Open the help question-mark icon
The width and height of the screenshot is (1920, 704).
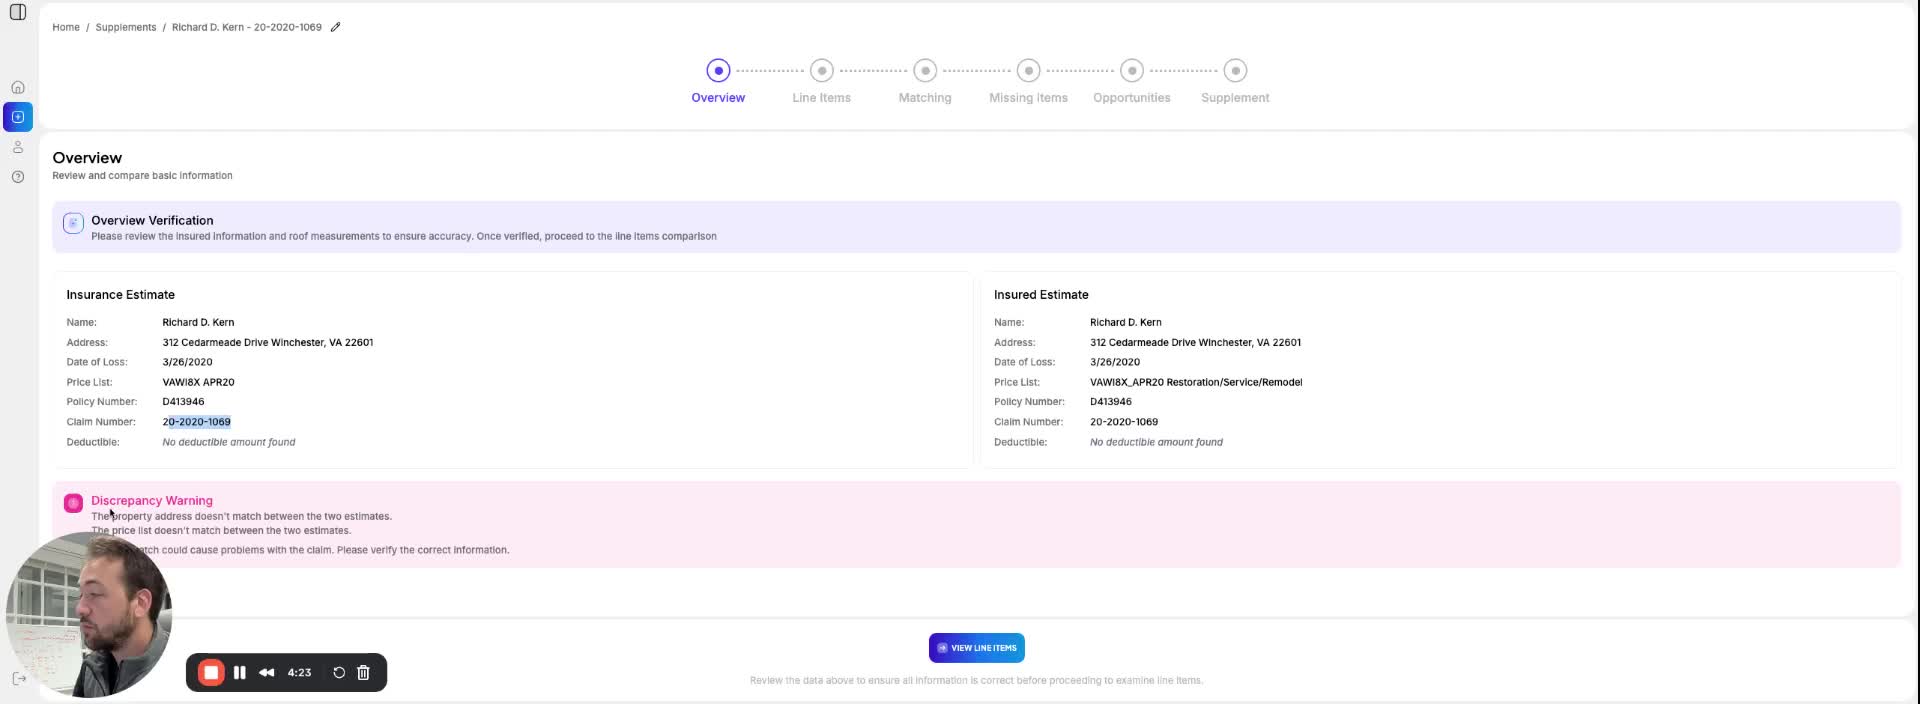coord(18,177)
